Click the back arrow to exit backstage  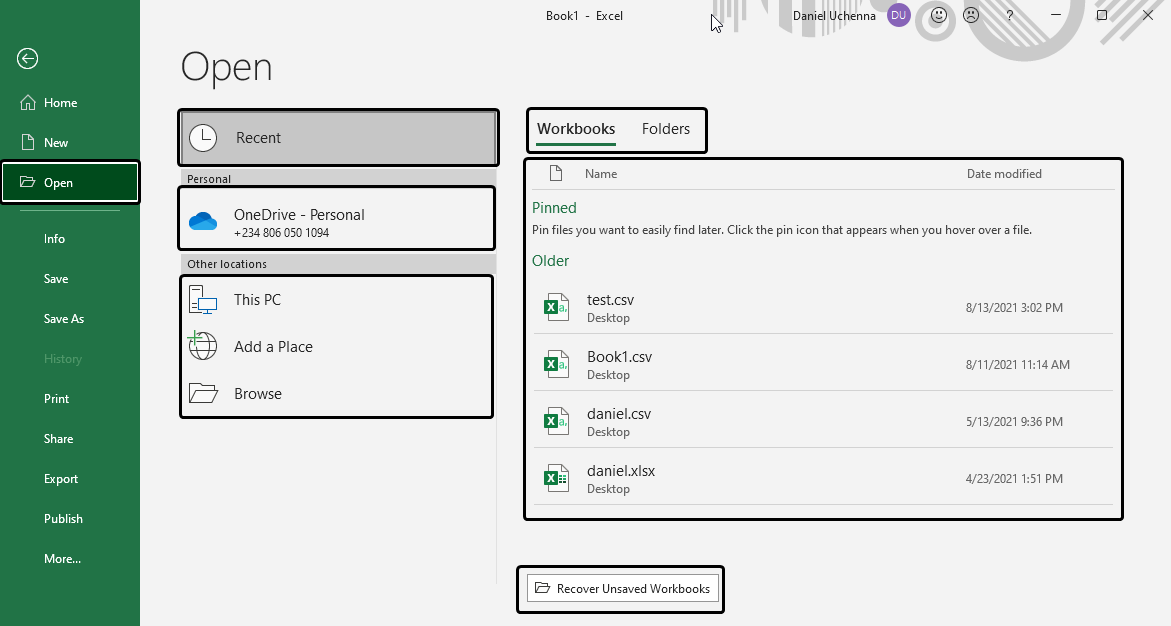[27, 59]
